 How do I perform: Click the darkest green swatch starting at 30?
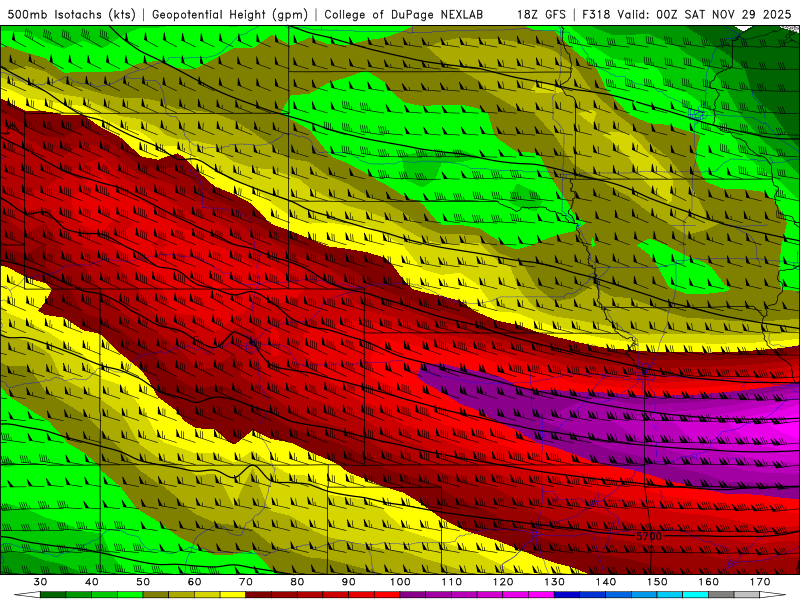pos(53,595)
